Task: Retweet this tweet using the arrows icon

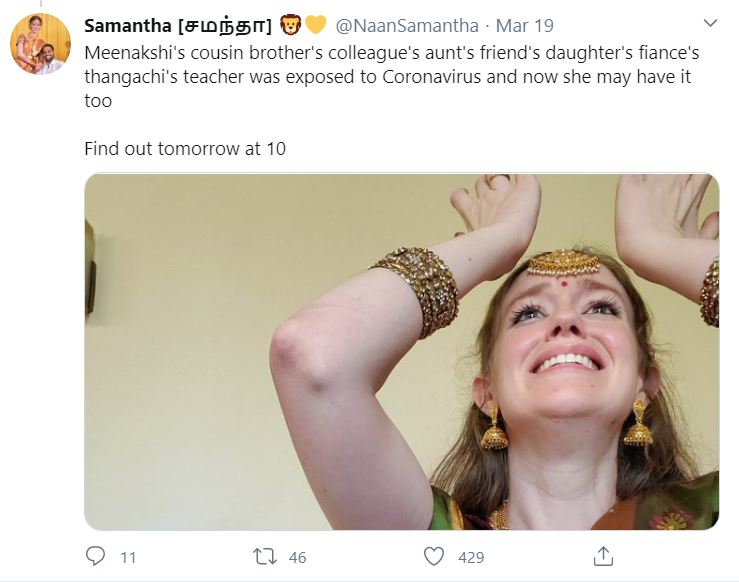Action: (265, 556)
